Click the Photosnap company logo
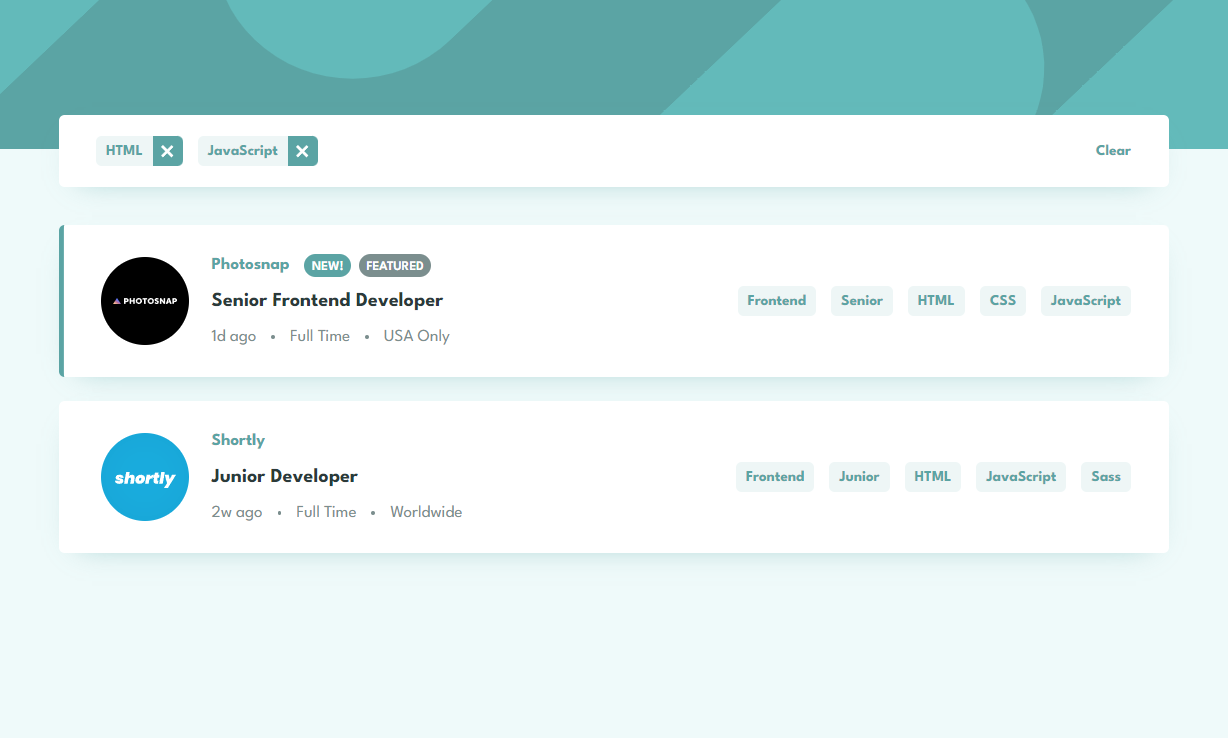 pos(145,301)
